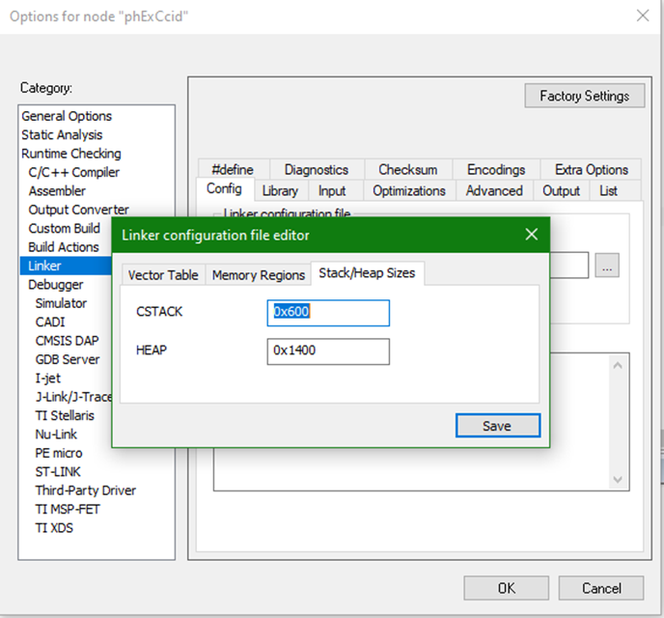Select PE micro debugger driver
The height and width of the screenshot is (618, 664).
tap(58, 453)
